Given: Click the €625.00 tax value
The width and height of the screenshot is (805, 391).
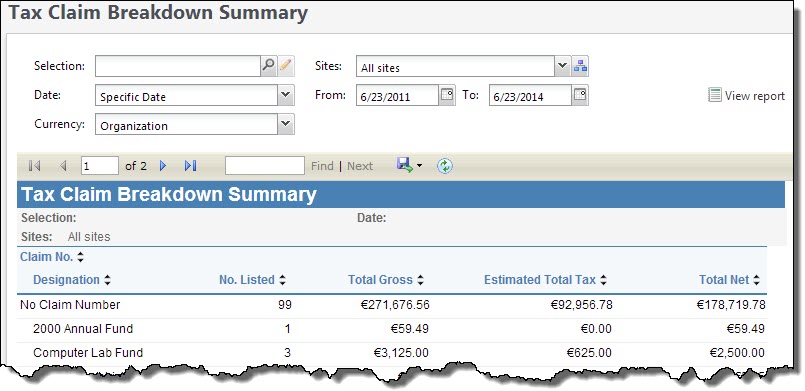Looking at the screenshot, I should pos(588,353).
